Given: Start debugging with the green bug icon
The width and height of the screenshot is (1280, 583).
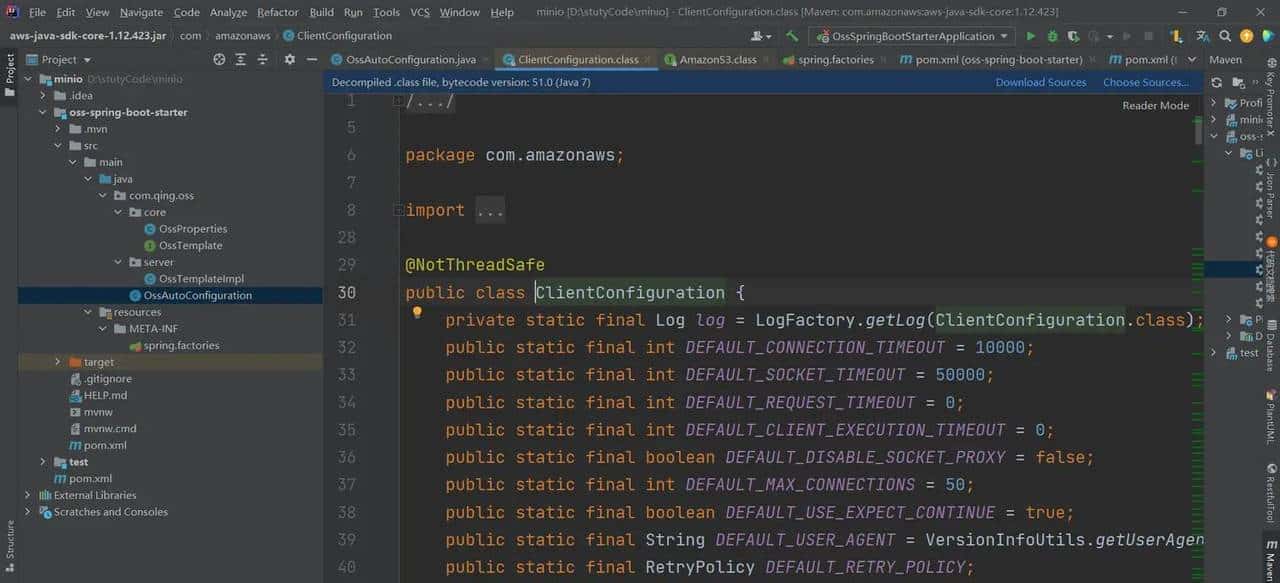Looking at the screenshot, I should pos(1052,36).
